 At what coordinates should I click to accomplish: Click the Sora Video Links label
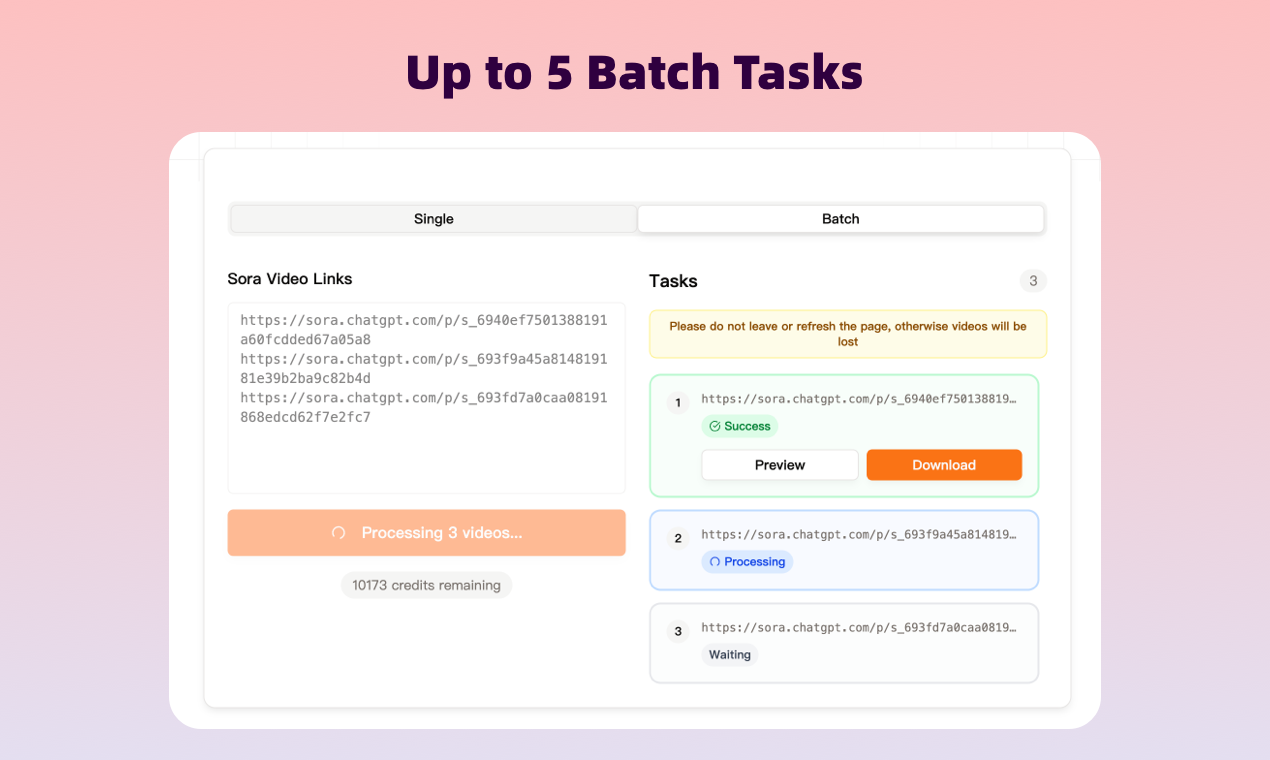click(x=290, y=279)
